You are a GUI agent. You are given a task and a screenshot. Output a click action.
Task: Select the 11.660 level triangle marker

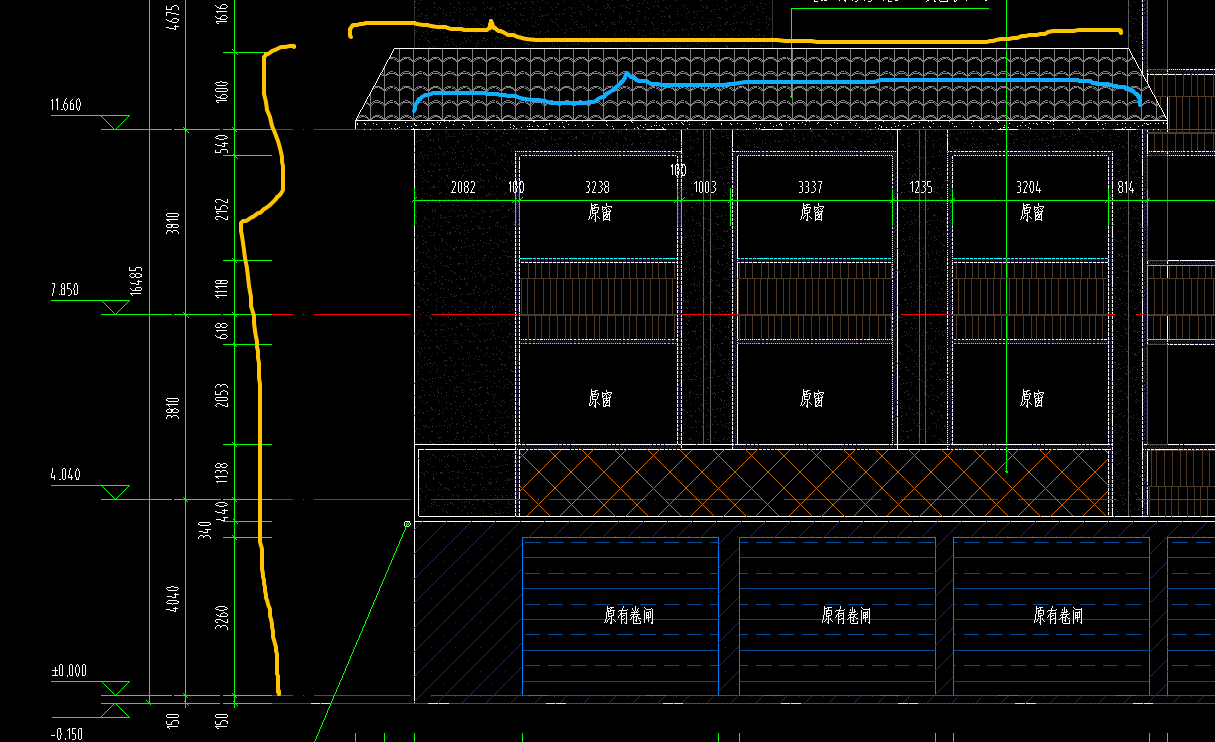pos(117,122)
